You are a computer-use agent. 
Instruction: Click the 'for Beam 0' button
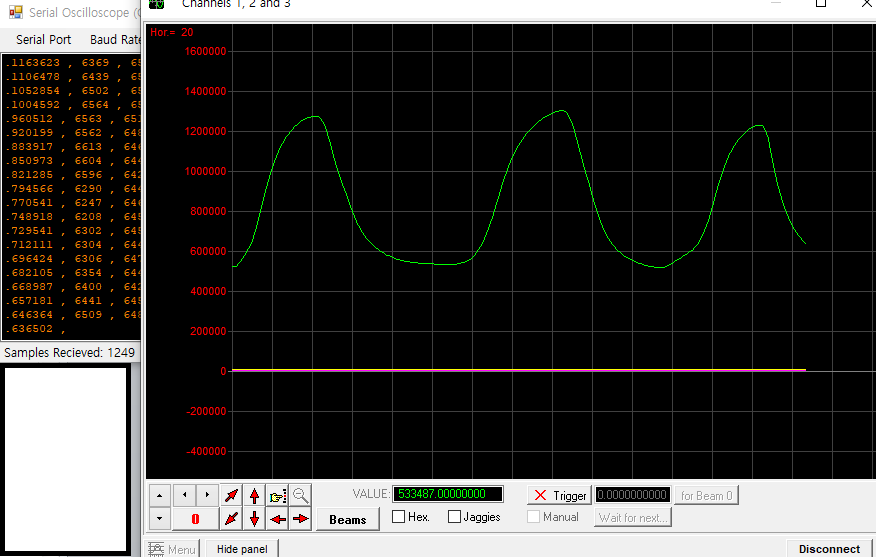[706, 496]
